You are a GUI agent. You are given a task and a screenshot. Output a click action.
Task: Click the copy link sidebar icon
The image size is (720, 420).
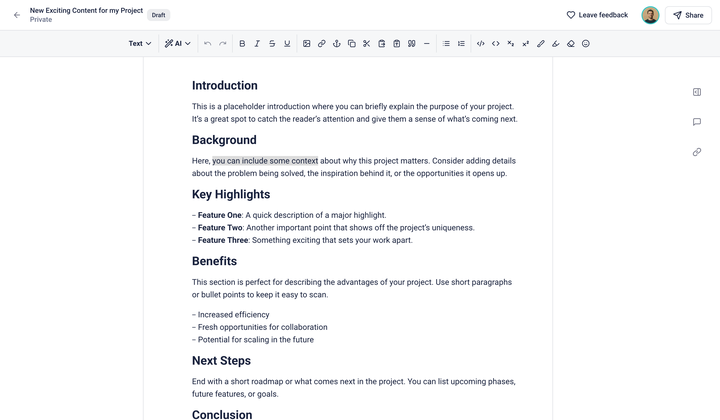(x=697, y=152)
